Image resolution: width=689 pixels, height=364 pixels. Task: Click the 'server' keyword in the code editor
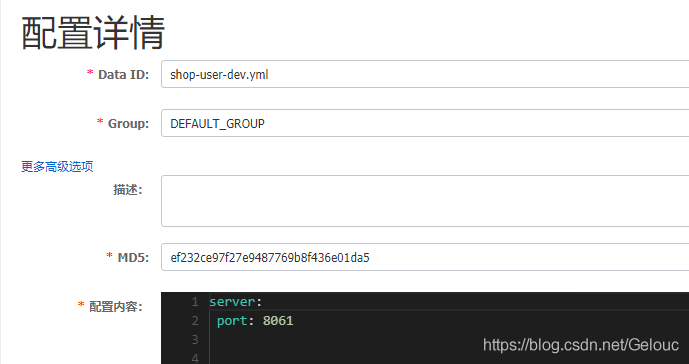[233, 302]
